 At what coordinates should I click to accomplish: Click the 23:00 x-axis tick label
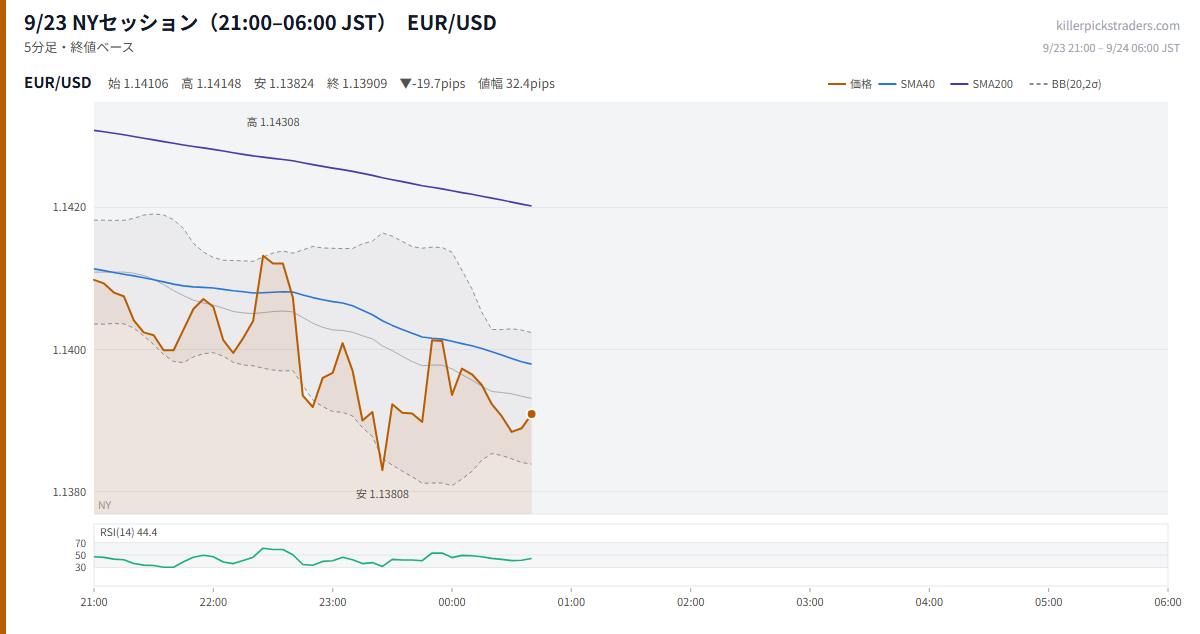[x=333, y=602]
